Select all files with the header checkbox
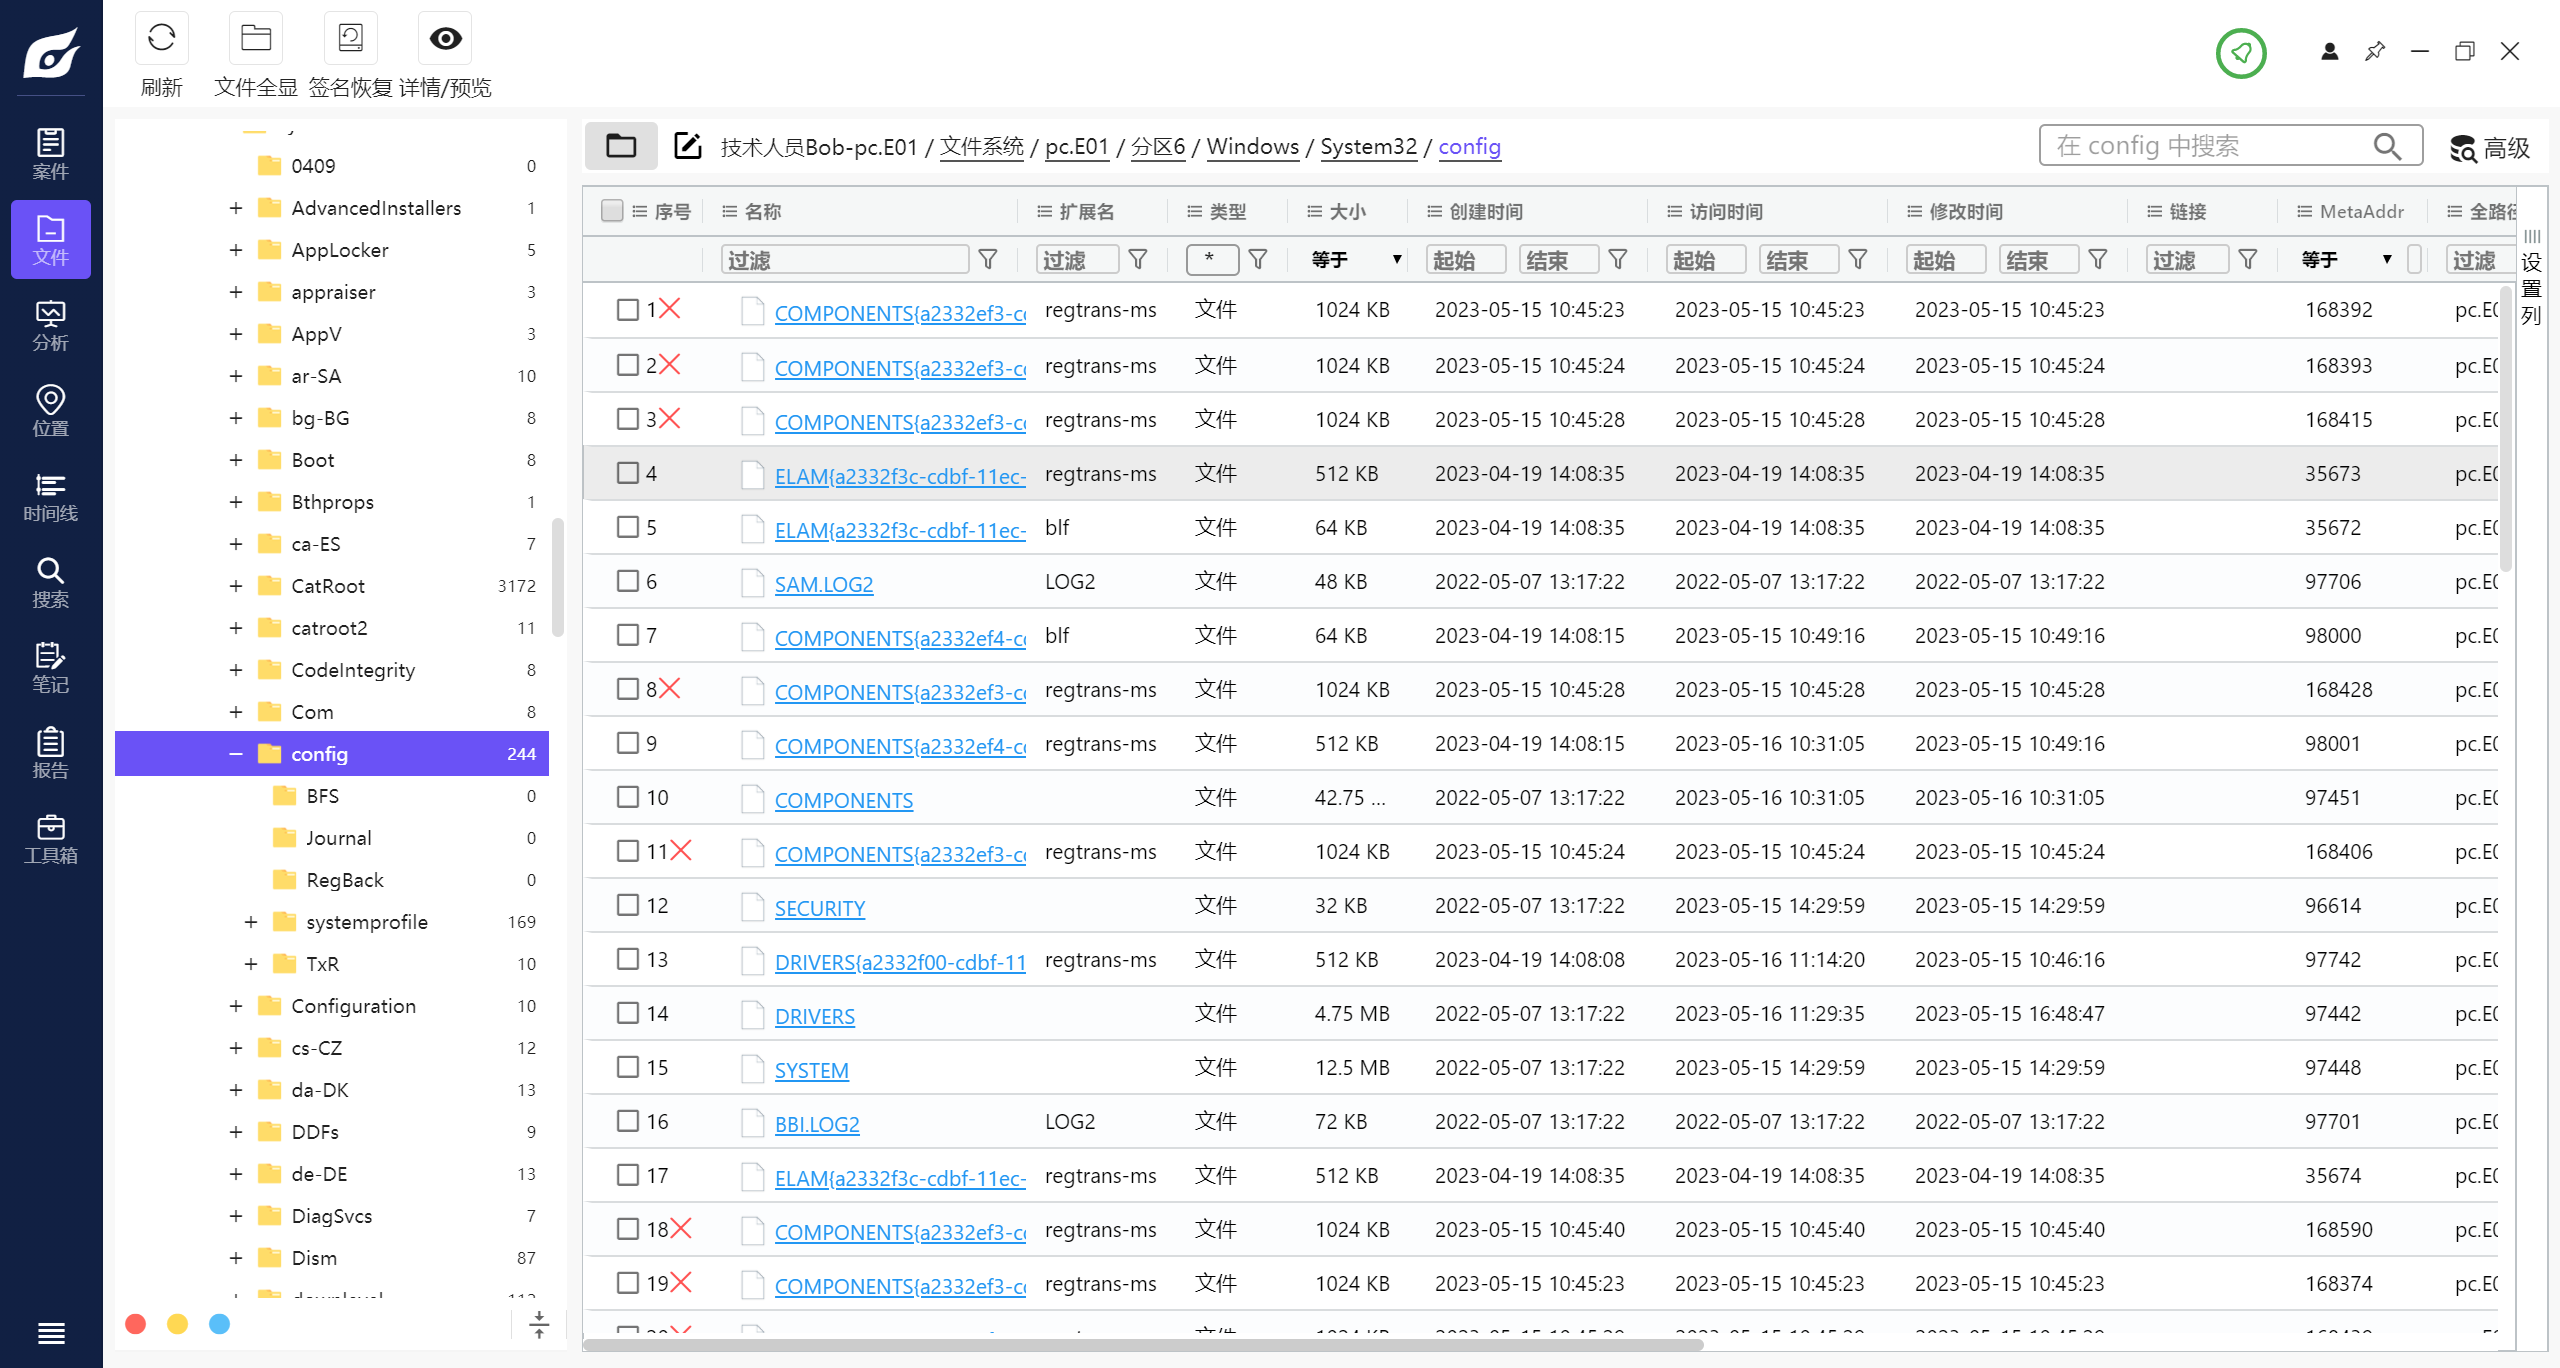The image size is (2560, 1368). tap(613, 211)
